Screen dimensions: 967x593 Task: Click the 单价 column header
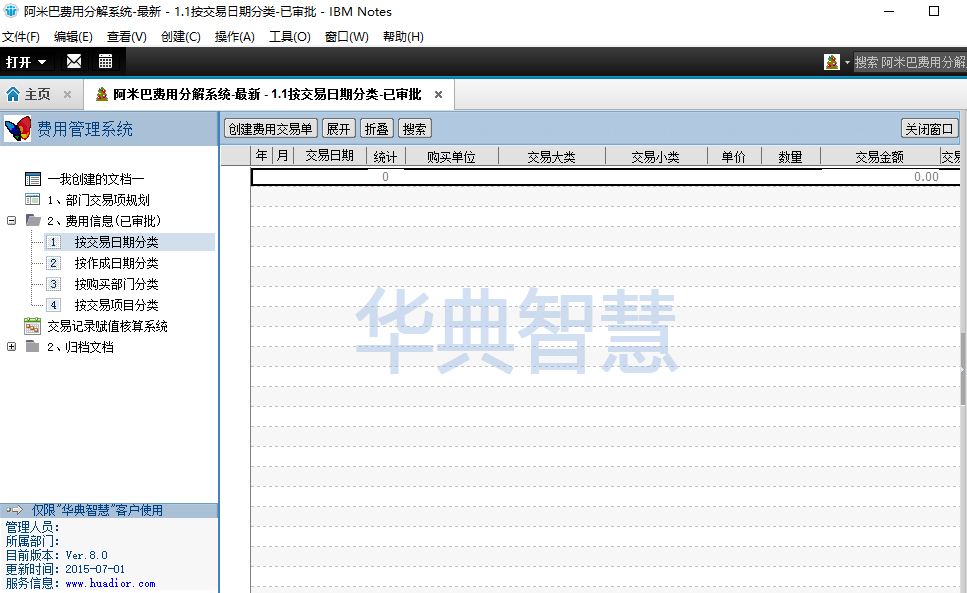[734, 156]
